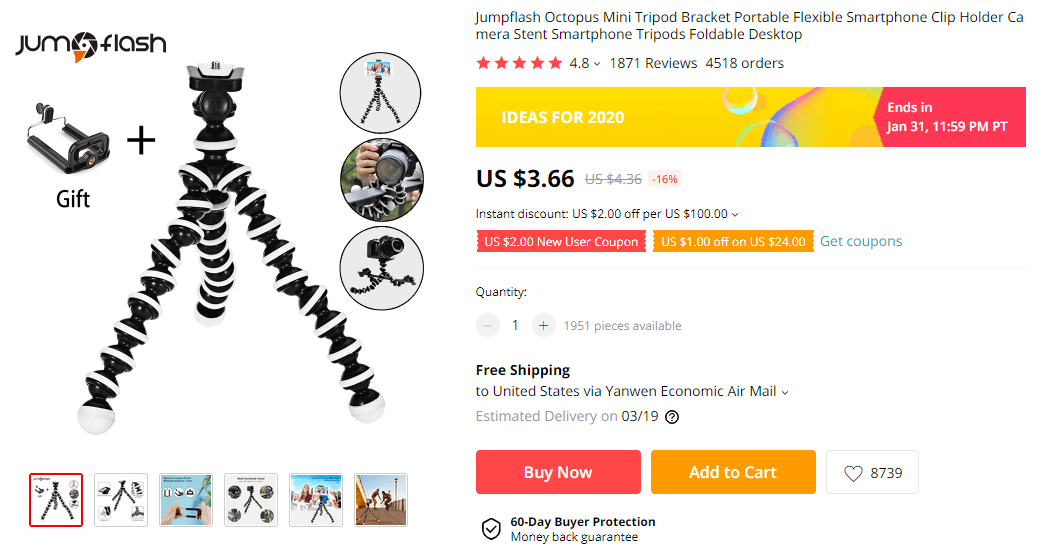This screenshot has height=555, width=1051.
Task: Open the Get coupons link
Action: pyautogui.click(x=861, y=241)
